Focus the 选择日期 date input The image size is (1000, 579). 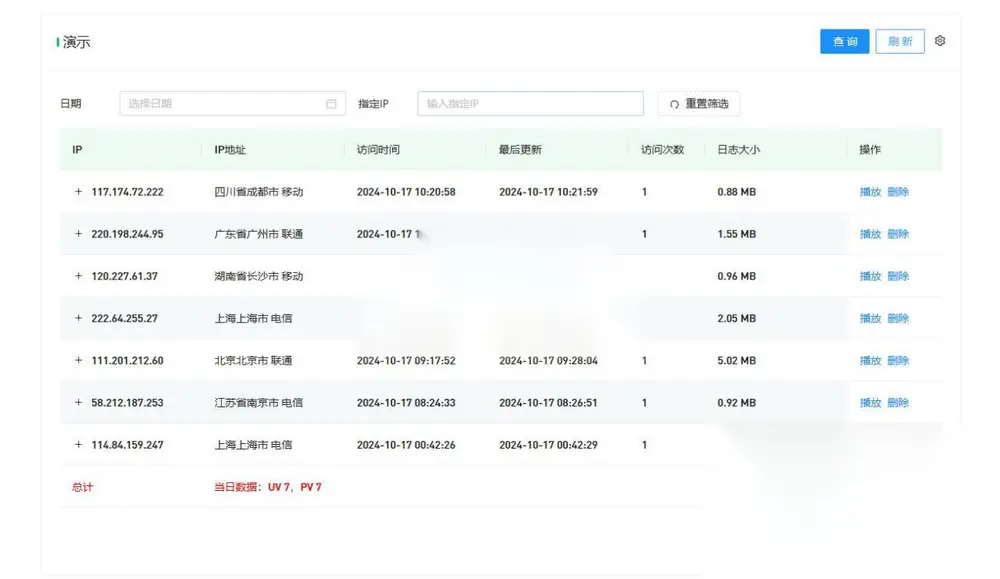point(232,103)
